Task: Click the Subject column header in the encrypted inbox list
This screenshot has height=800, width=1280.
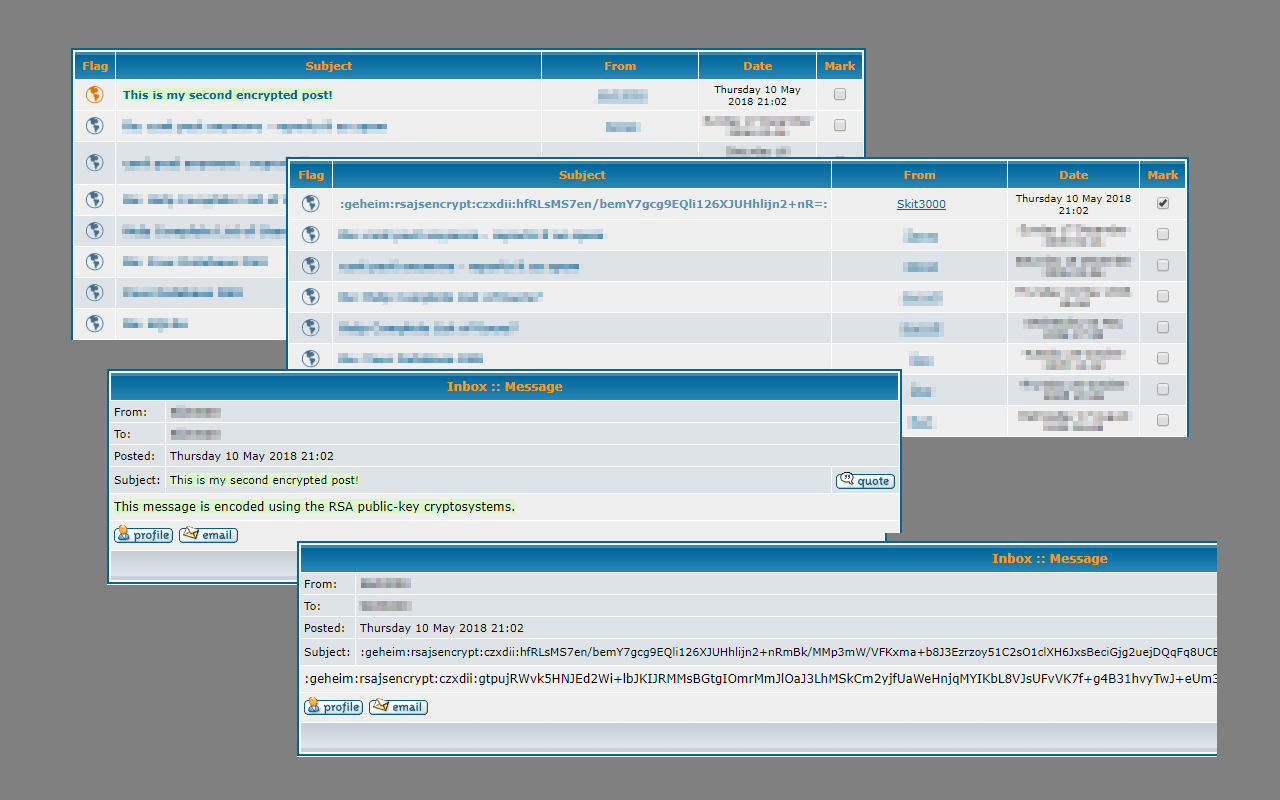Action: 582,175
